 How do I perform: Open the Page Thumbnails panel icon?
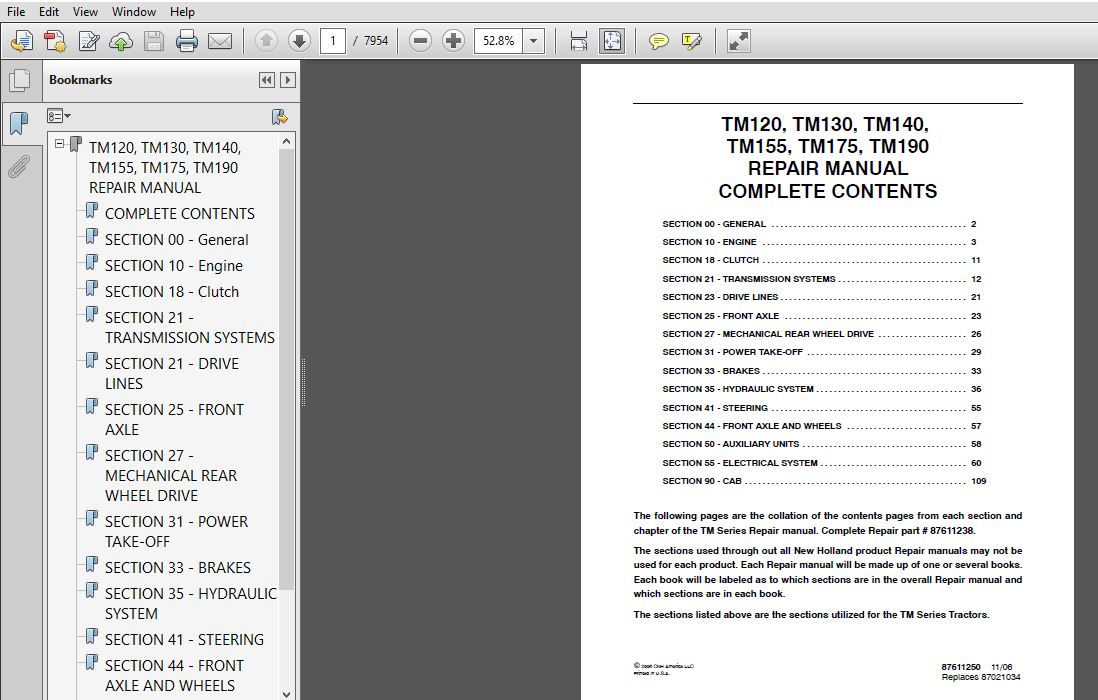(20, 80)
